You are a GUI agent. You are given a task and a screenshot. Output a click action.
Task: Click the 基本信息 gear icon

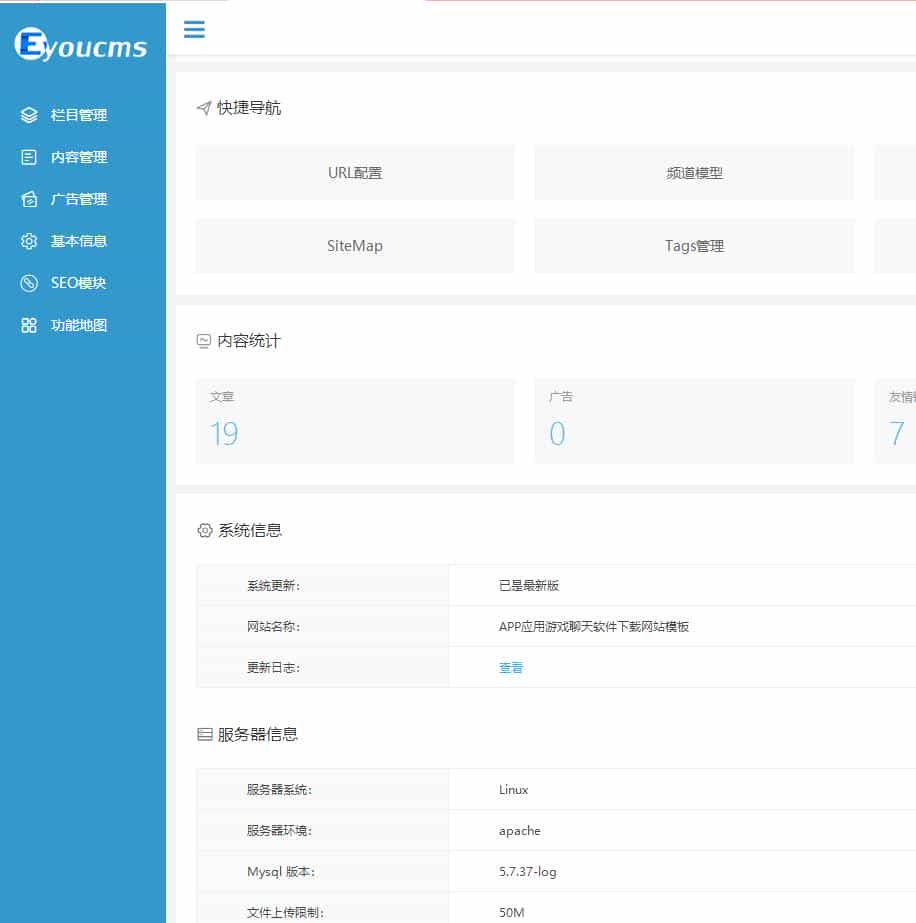[x=29, y=241]
